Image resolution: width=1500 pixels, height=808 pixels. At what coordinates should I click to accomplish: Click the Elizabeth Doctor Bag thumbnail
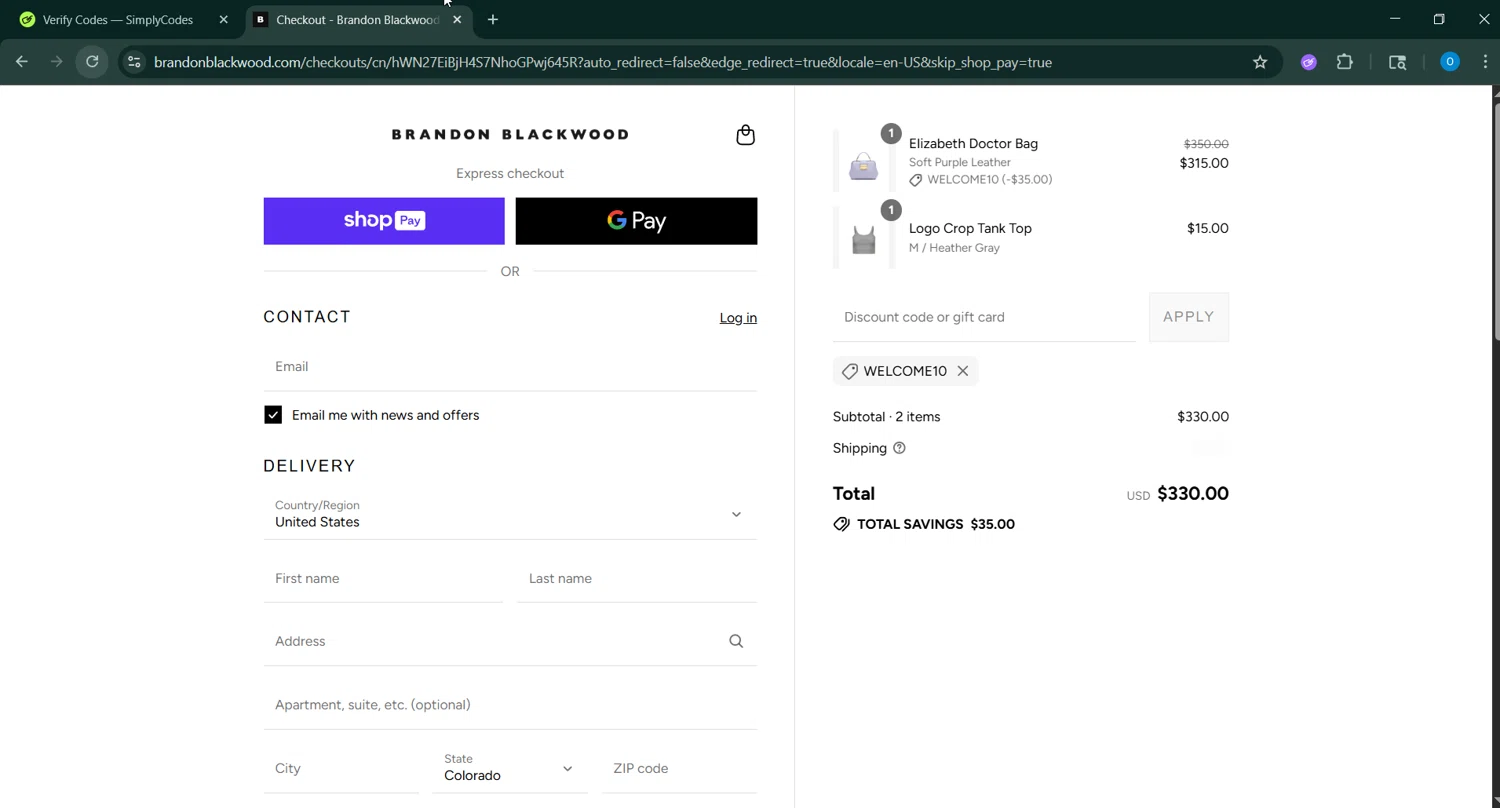pos(863,163)
